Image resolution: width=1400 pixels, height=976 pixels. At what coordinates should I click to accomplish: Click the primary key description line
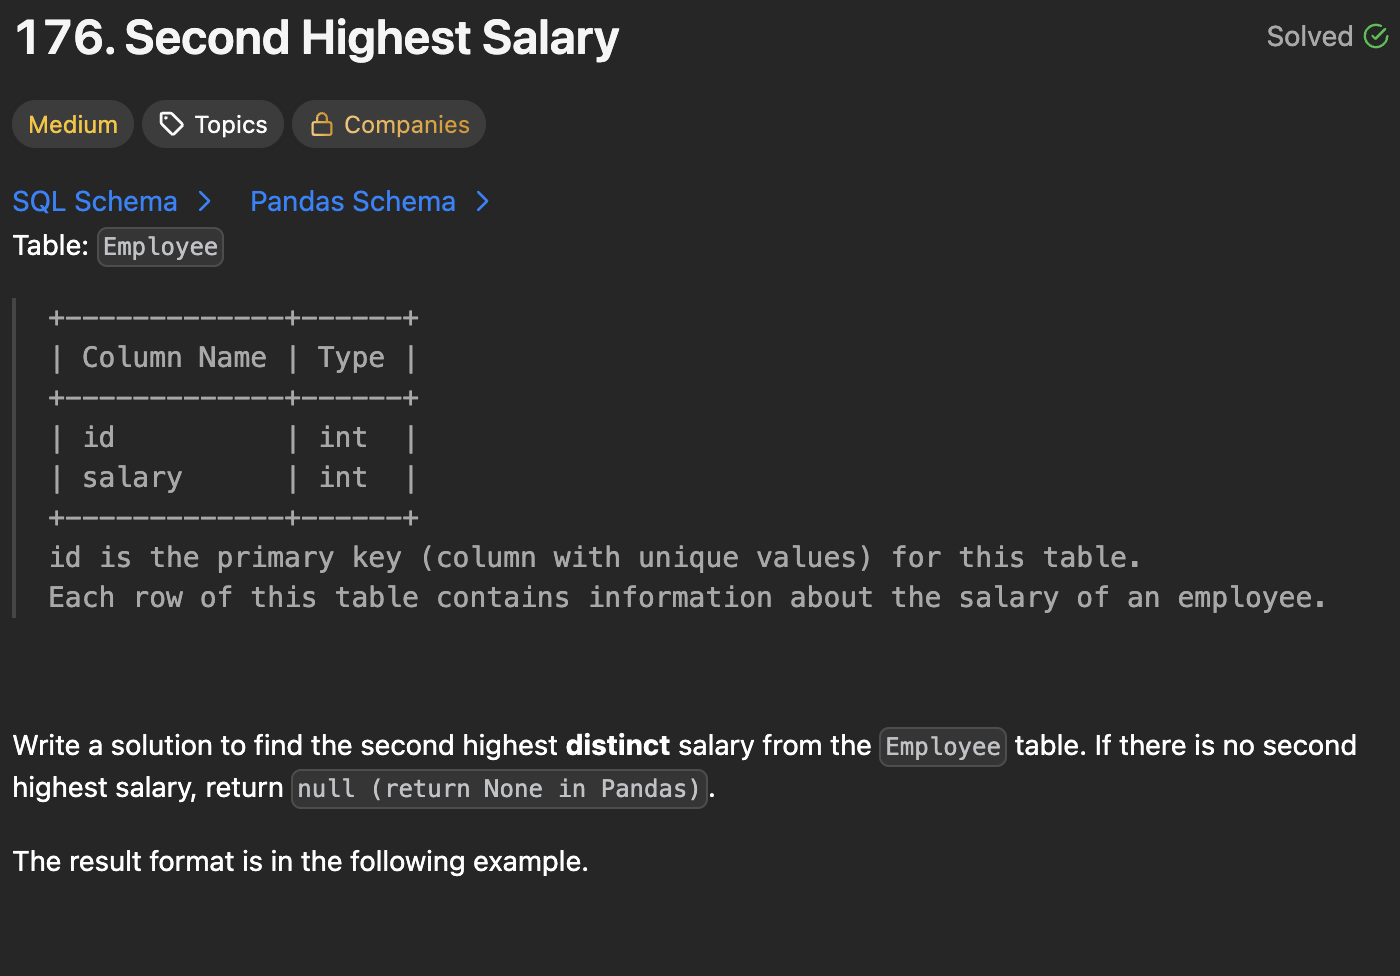(x=594, y=558)
